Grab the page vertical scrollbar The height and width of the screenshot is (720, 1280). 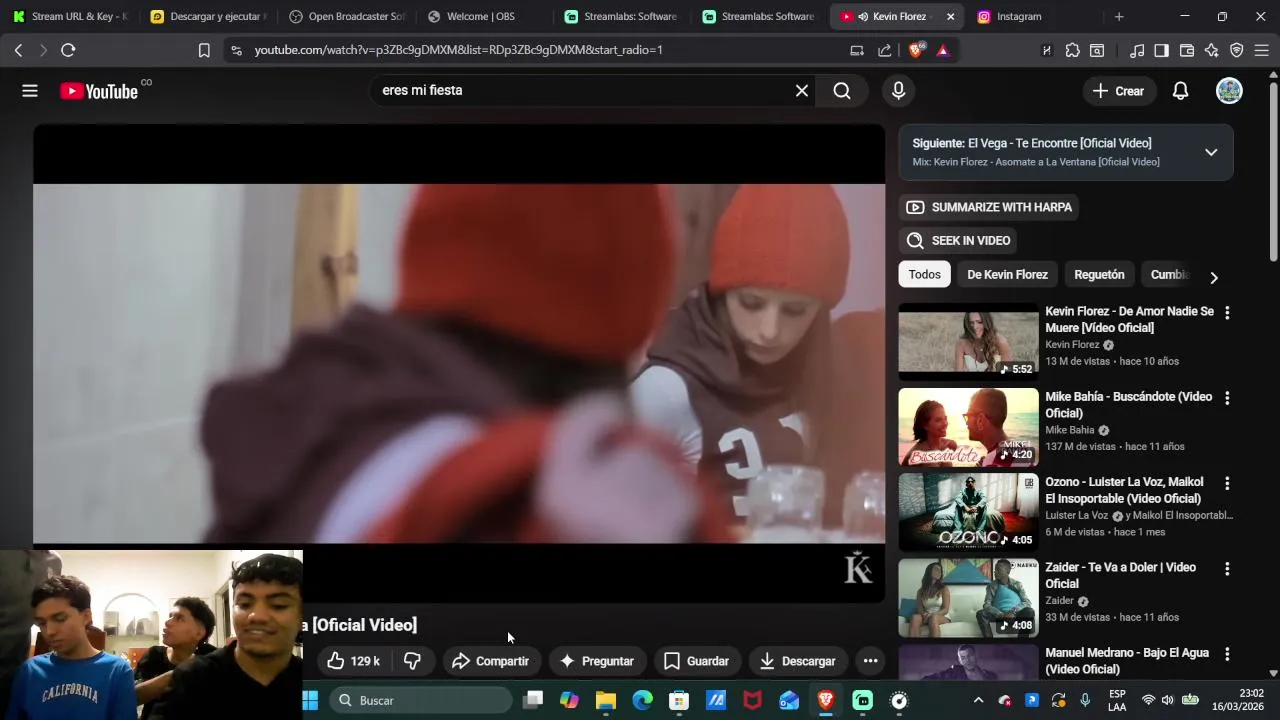(1273, 170)
